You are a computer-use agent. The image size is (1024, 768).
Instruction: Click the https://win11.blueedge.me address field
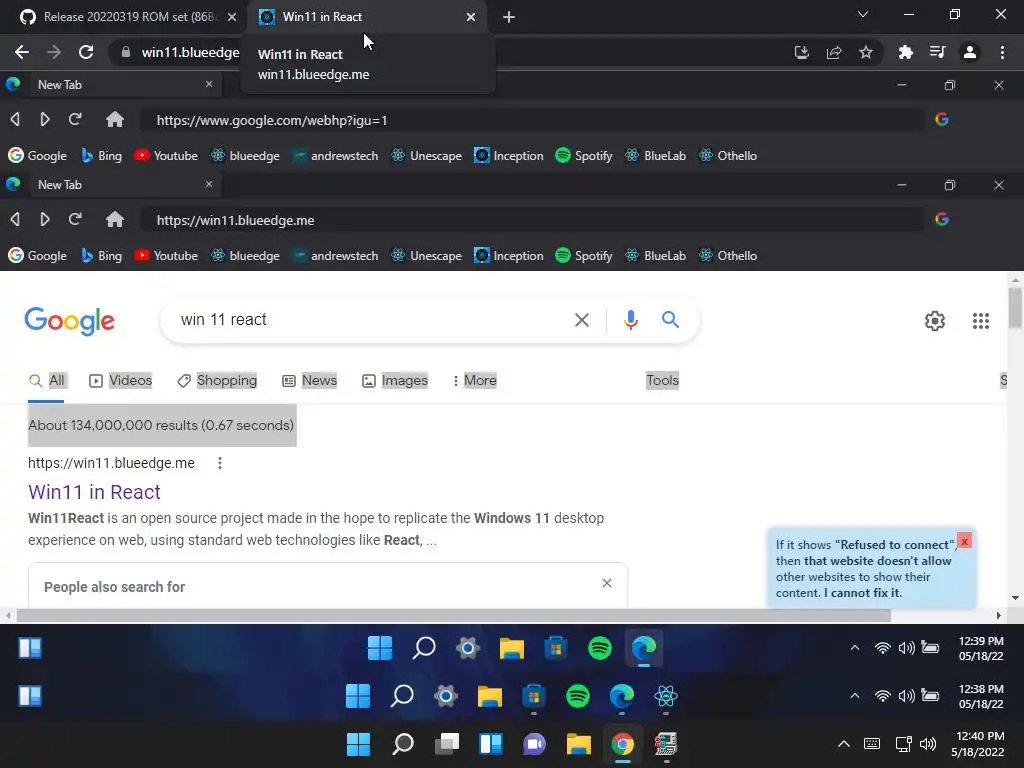pos(532,220)
